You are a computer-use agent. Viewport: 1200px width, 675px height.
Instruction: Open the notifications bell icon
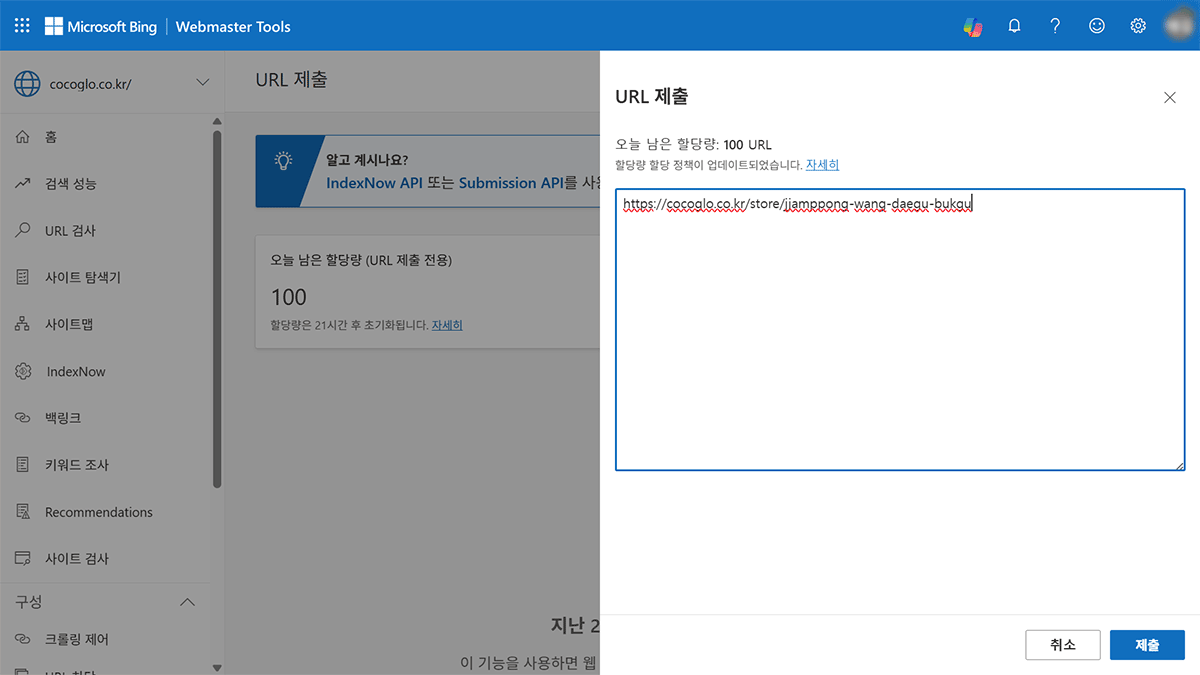point(1014,26)
